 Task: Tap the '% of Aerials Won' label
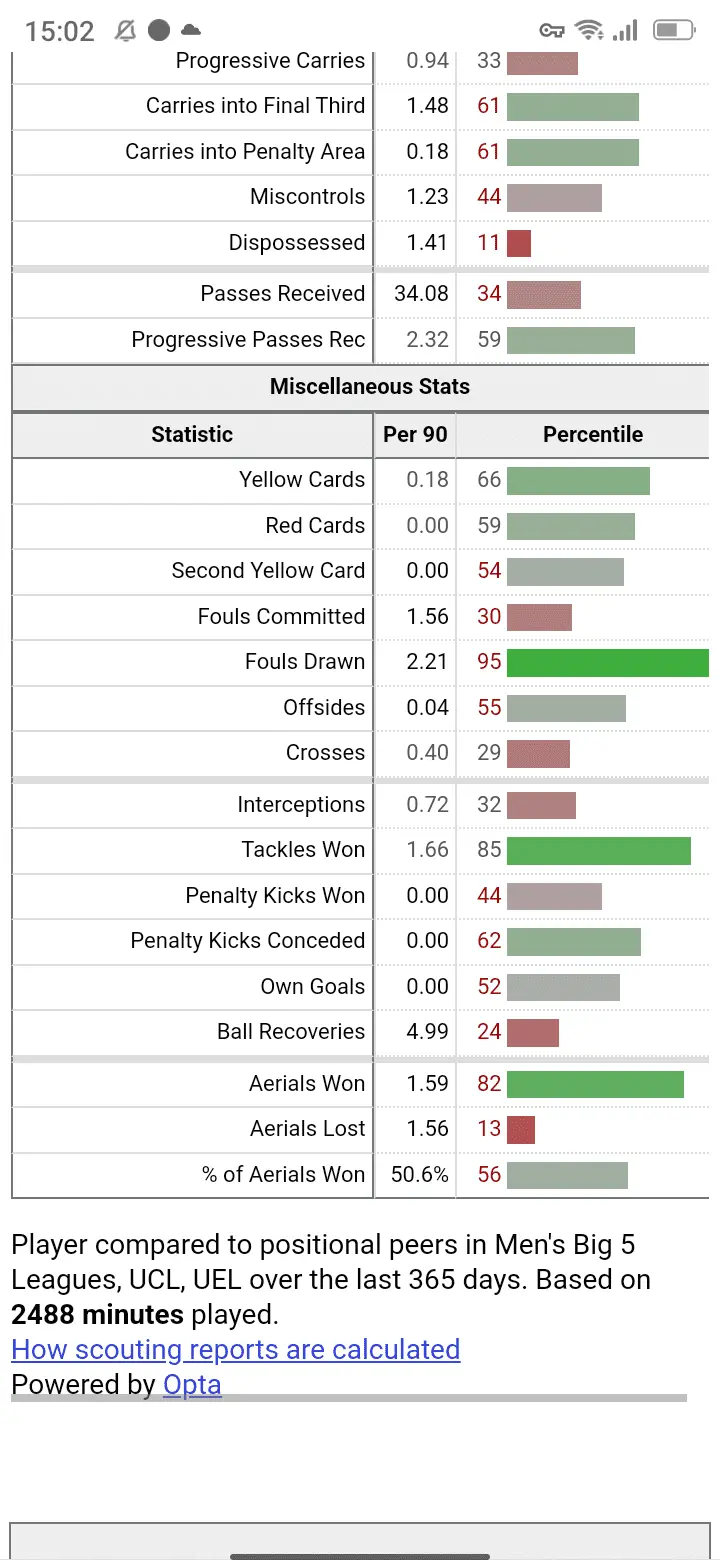(x=284, y=1174)
